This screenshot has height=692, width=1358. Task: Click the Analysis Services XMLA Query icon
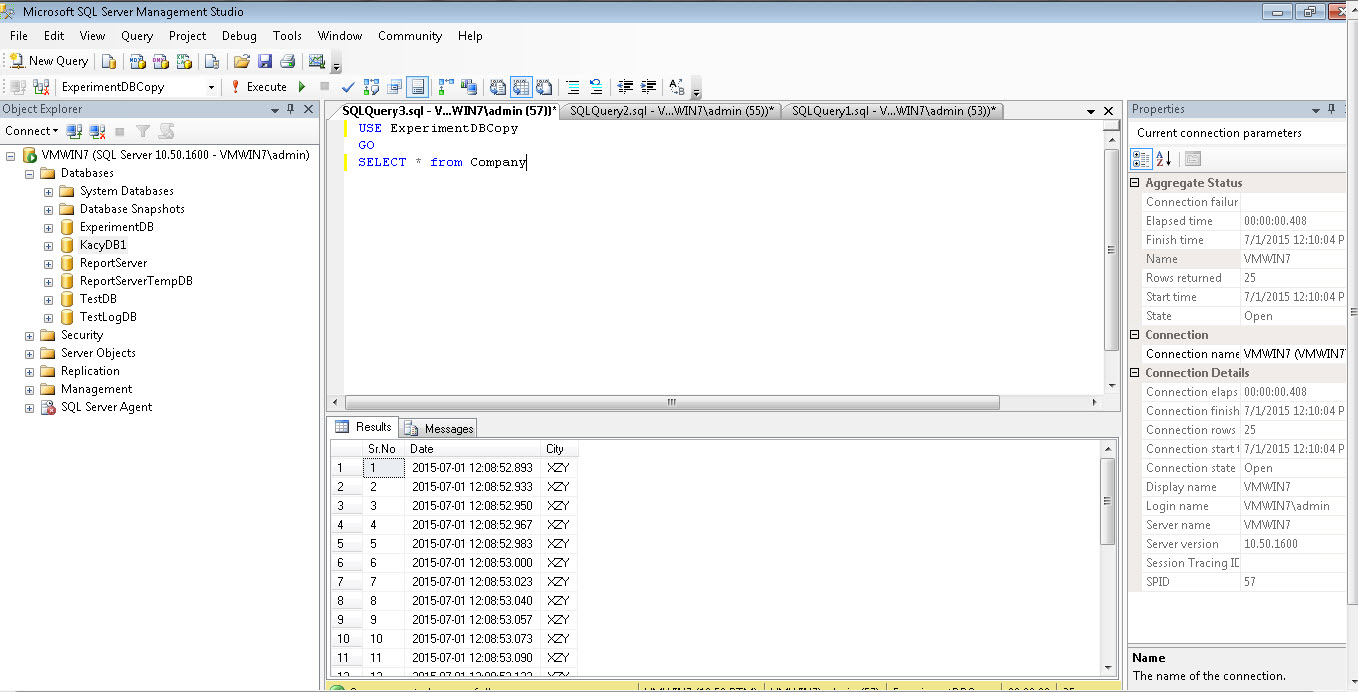(x=183, y=61)
